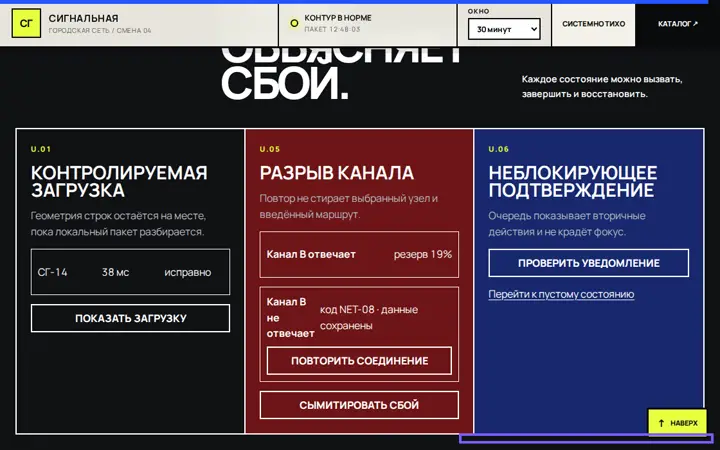
Task: Click the ГОРОДСКАЯ СЕТЬ / СМЕНА 04 subtitle
Action: 100,31
